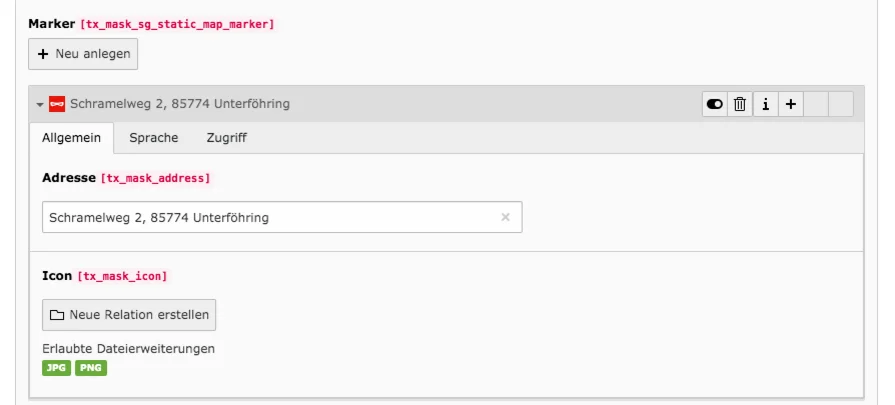Image resolution: width=895 pixels, height=405 pixels.
Task: Click the 'Icon' field label
Action: pos(57,274)
